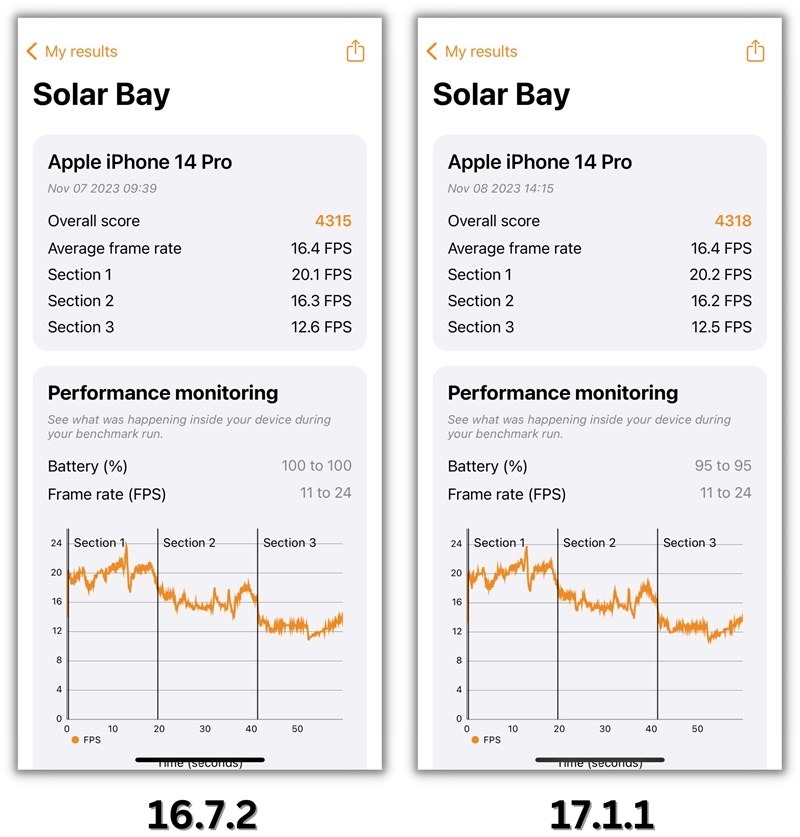The width and height of the screenshot is (800, 837).
Task: Tap overall score 4318 value
Action: (733, 221)
